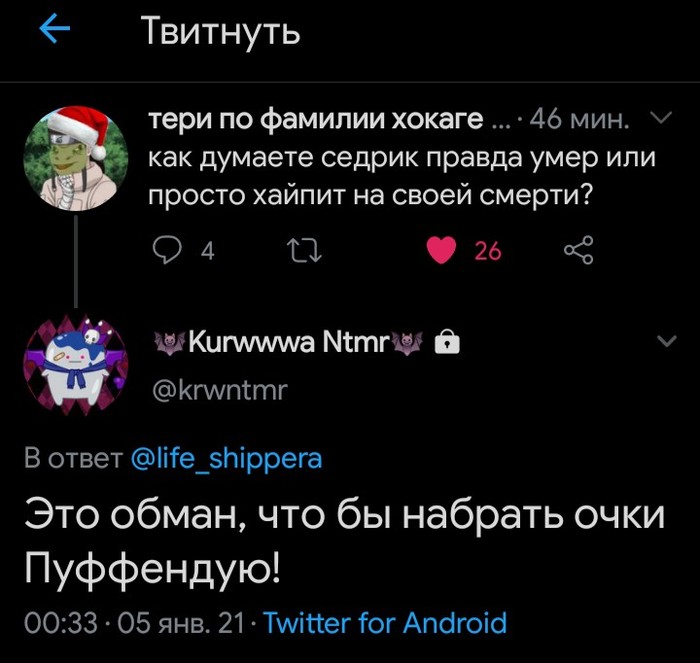700x663 pixels.
Task: Open first tweet text about седрик
Action: coord(402,176)
